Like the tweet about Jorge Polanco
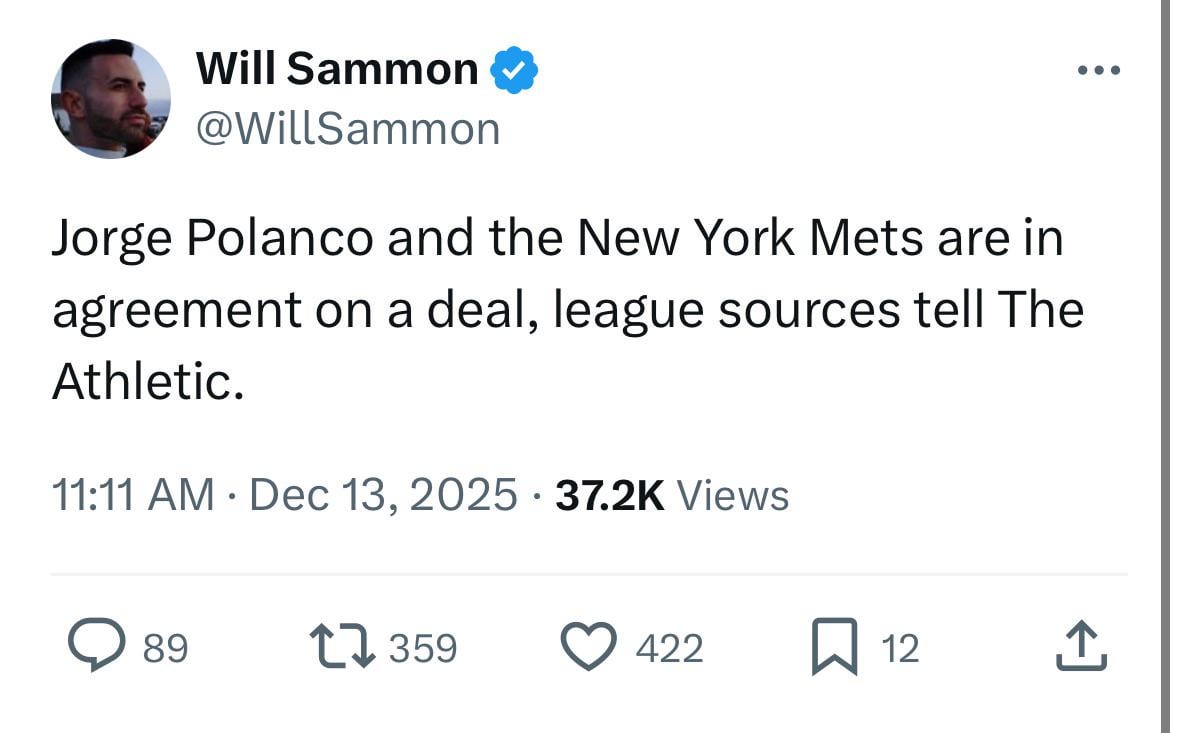This screenshot has width=1179, height=733. [x=594, y=647]
